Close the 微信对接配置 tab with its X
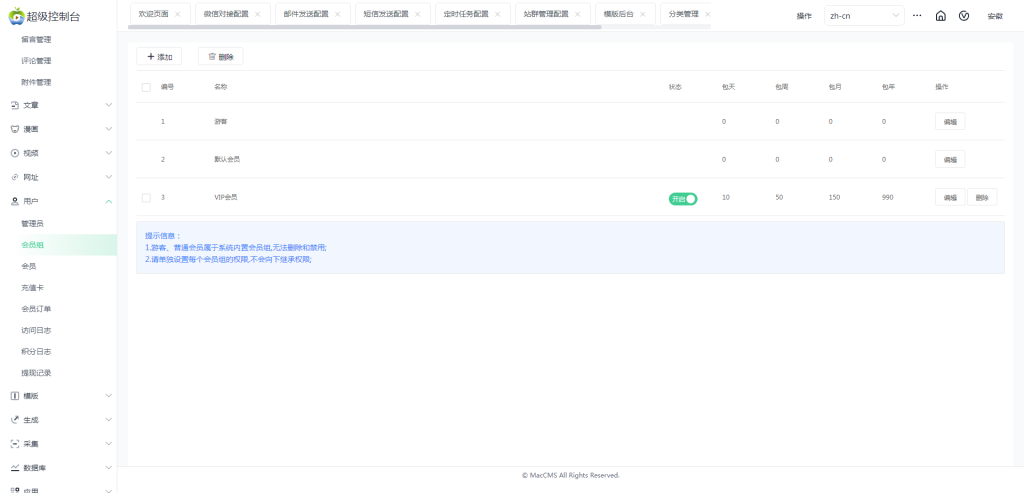 257,14
